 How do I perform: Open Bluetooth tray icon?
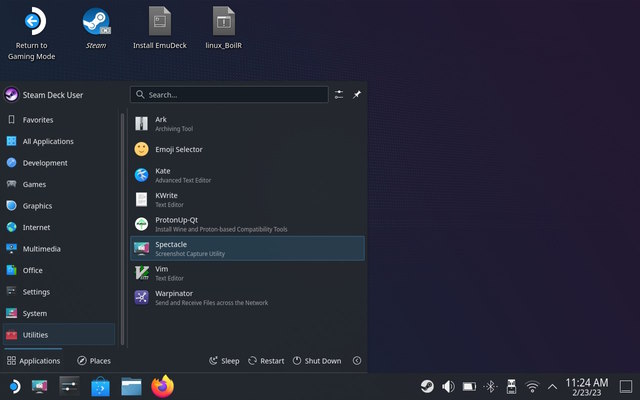coord(490,386)
